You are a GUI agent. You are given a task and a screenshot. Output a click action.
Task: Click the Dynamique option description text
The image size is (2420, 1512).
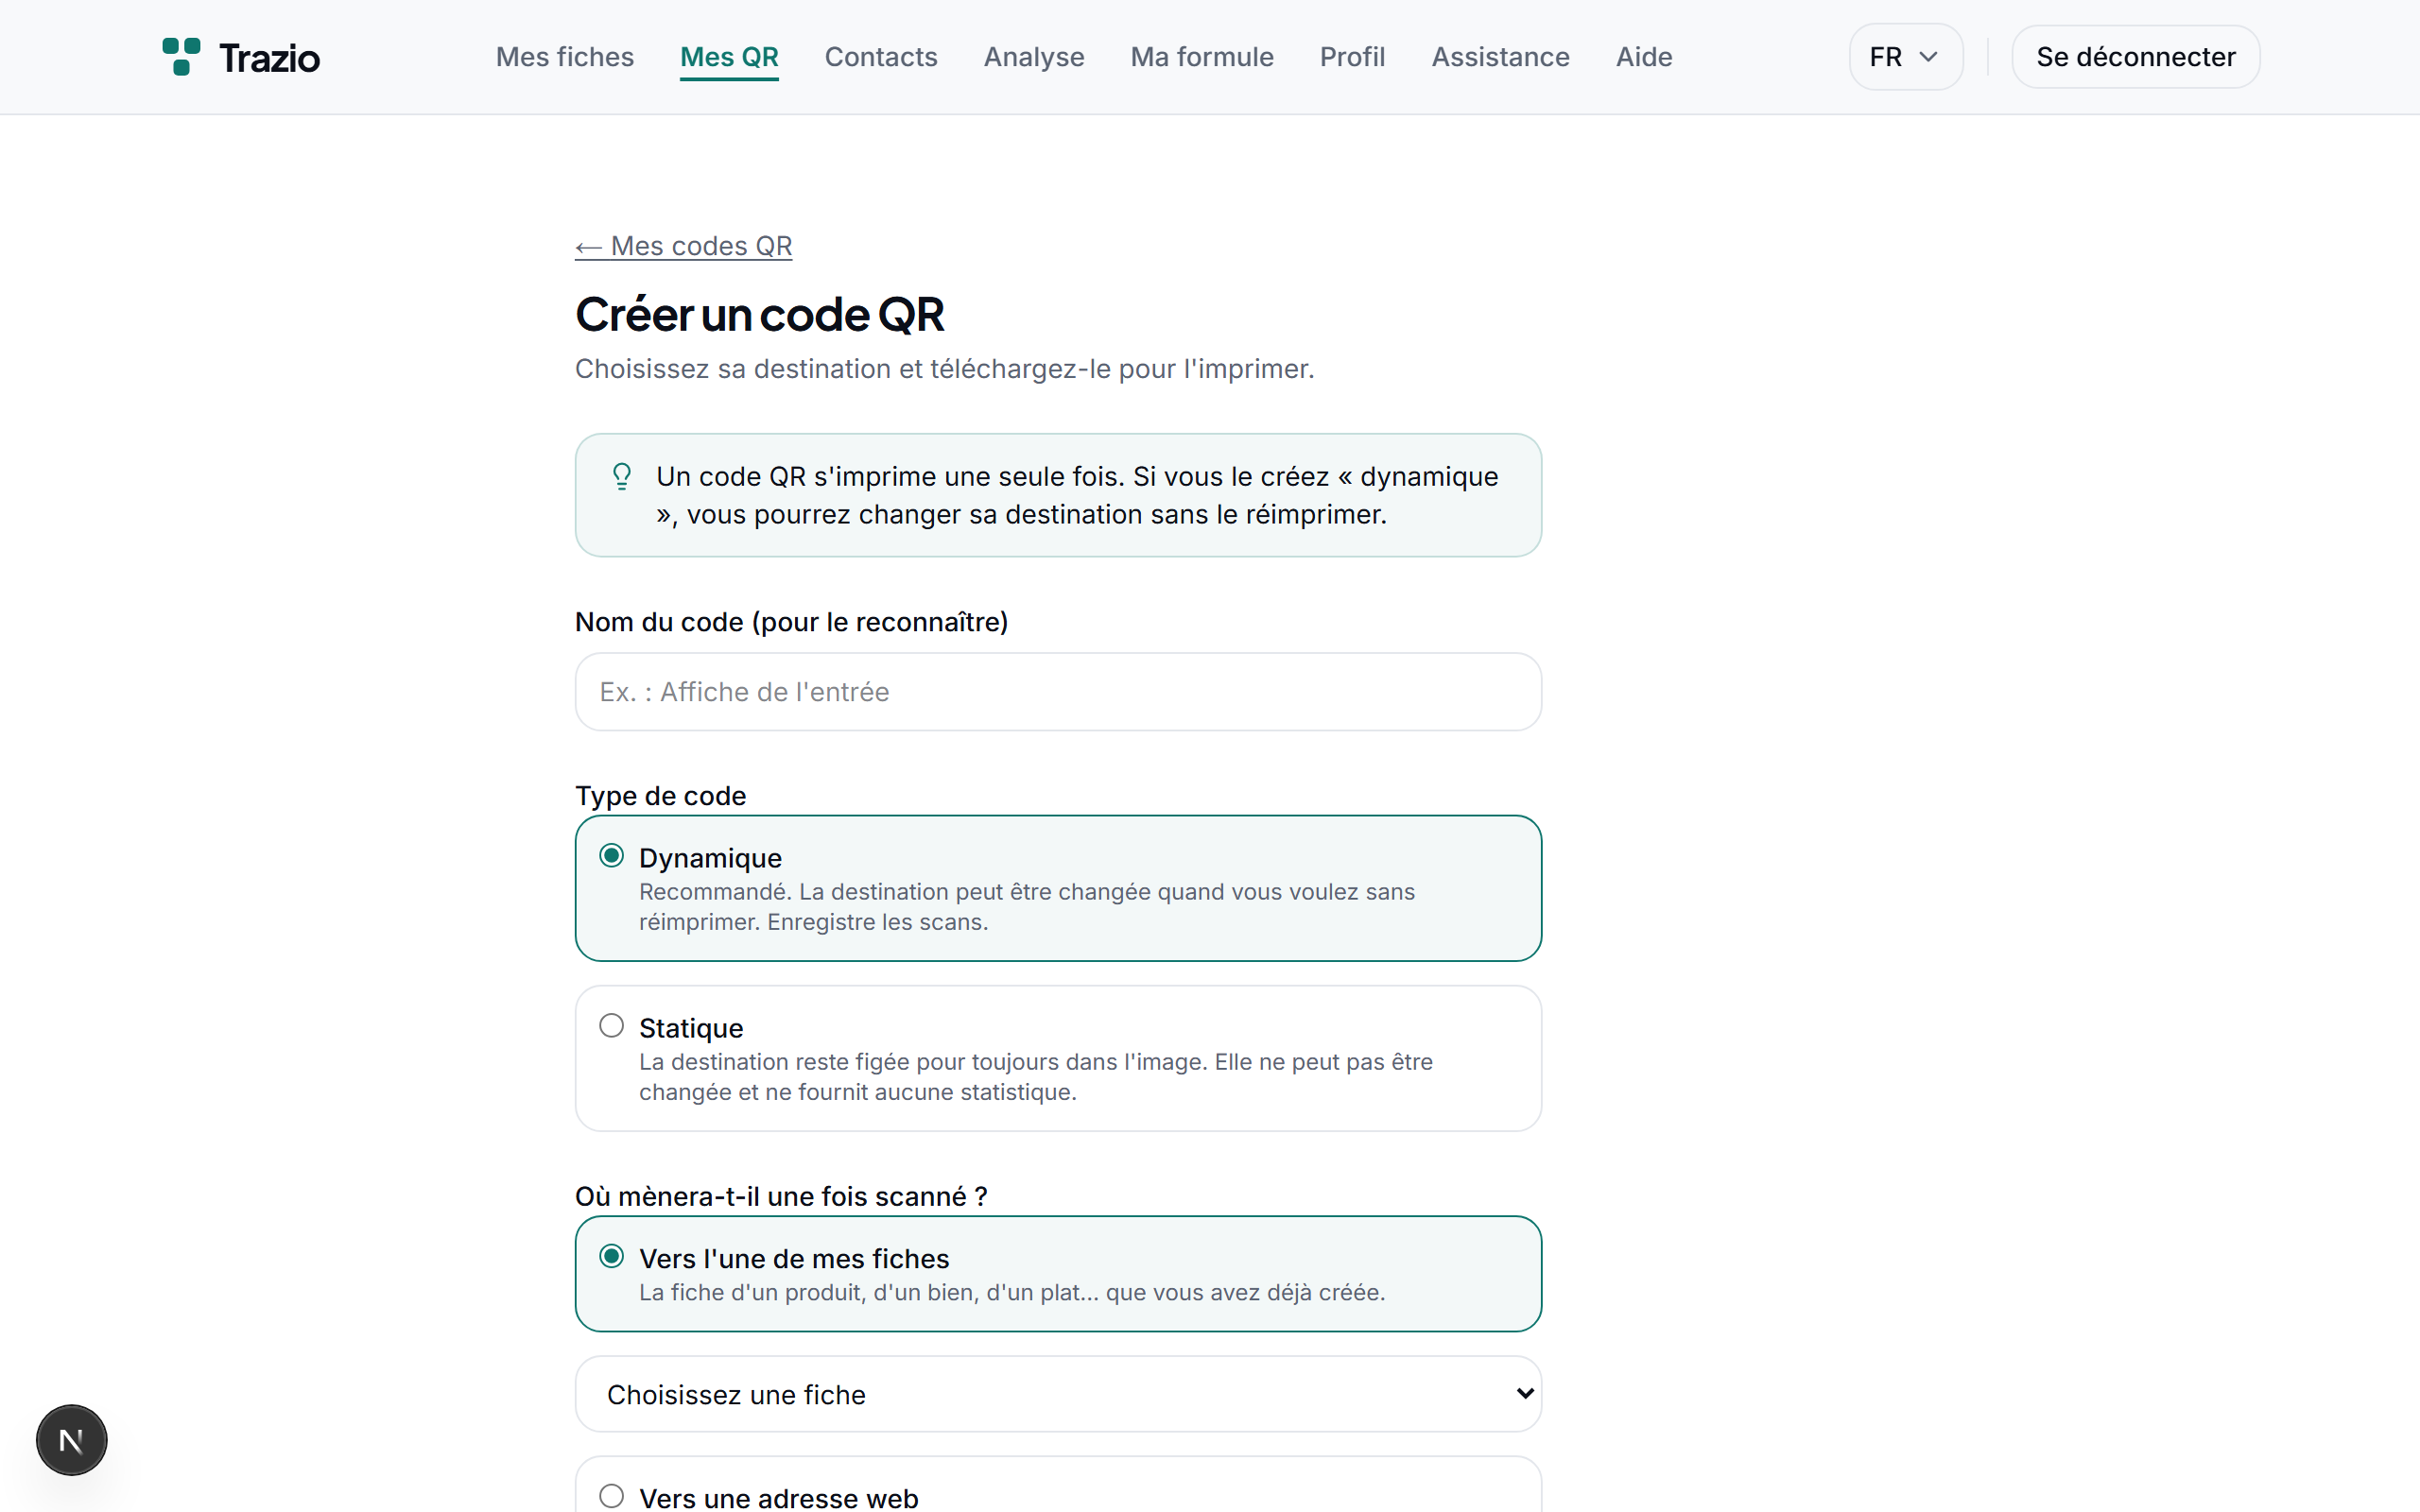click(1027, 907)
